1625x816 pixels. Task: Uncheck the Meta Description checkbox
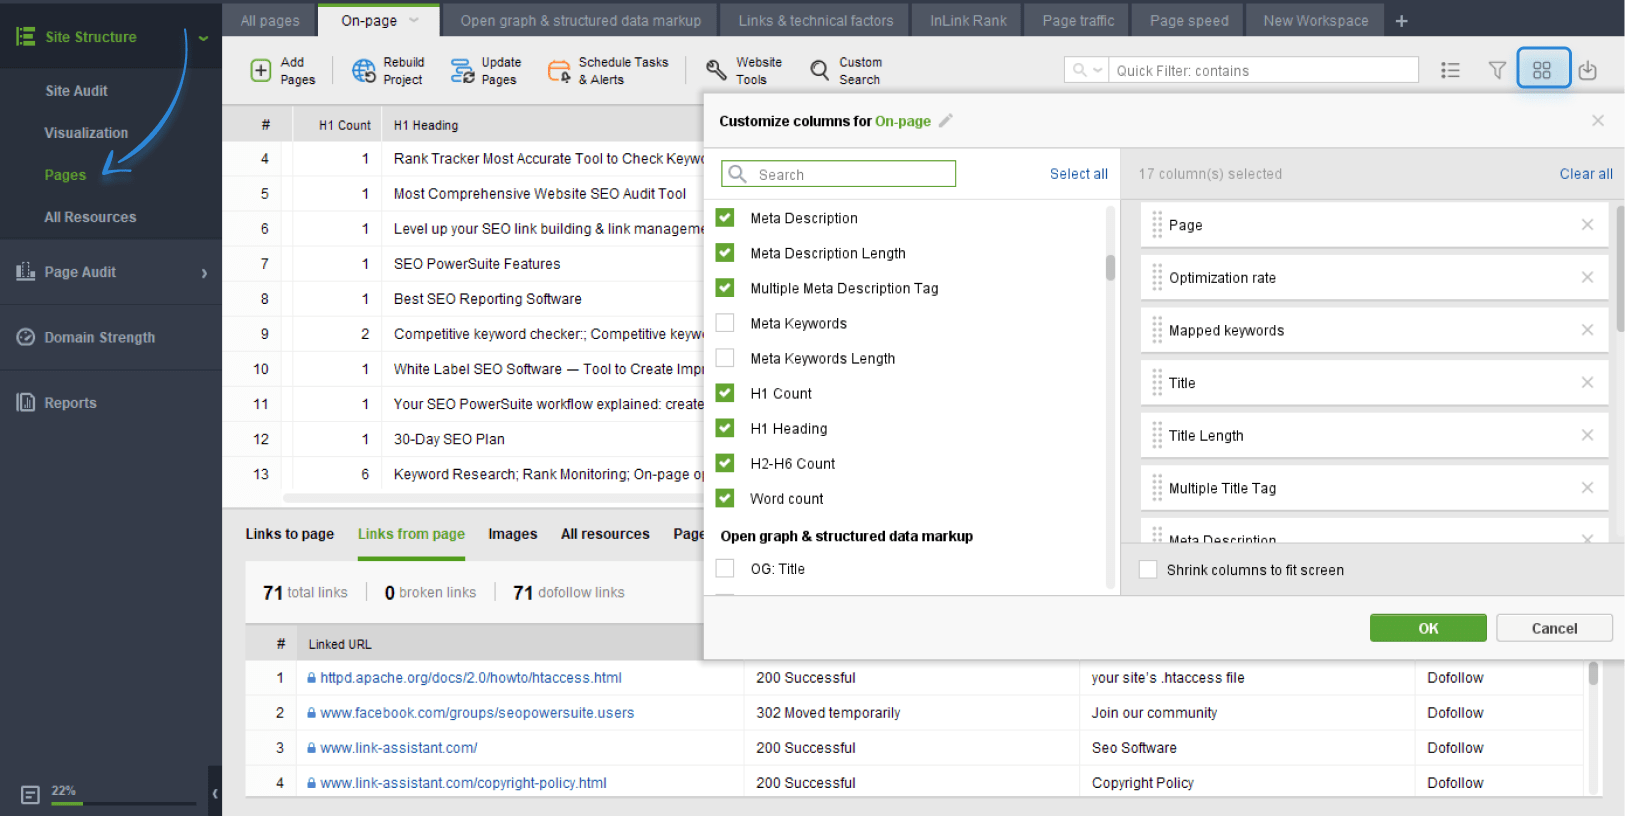tap(725, 218)
